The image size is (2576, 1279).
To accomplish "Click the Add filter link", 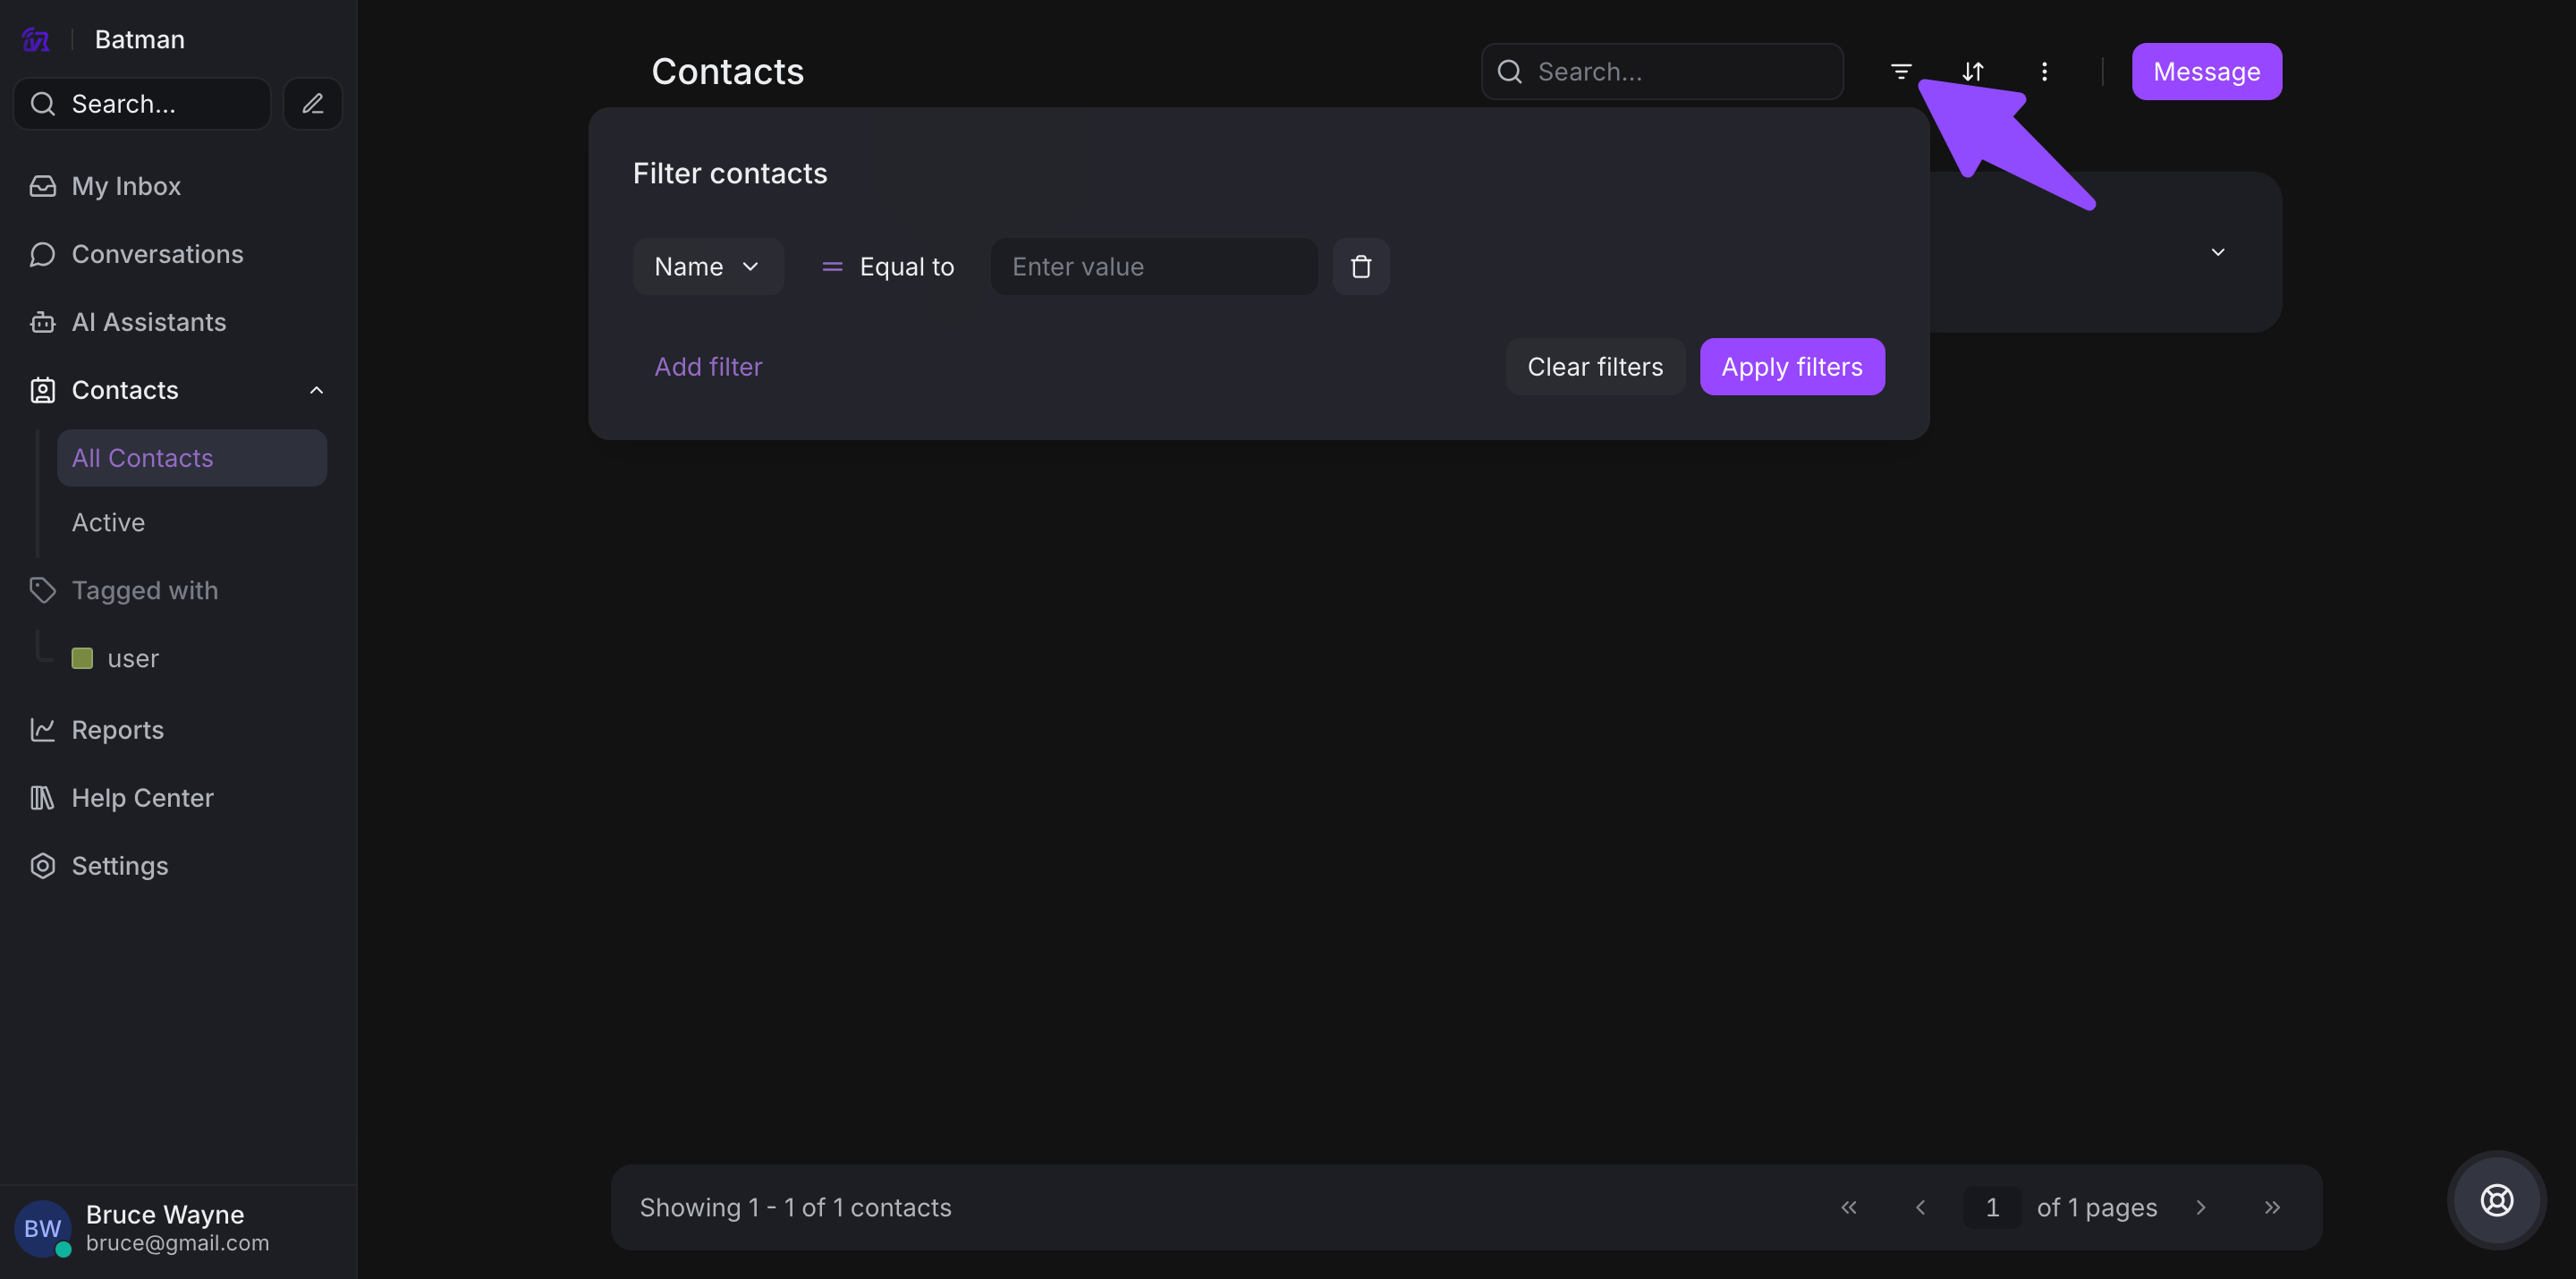I will coord(708,367).
